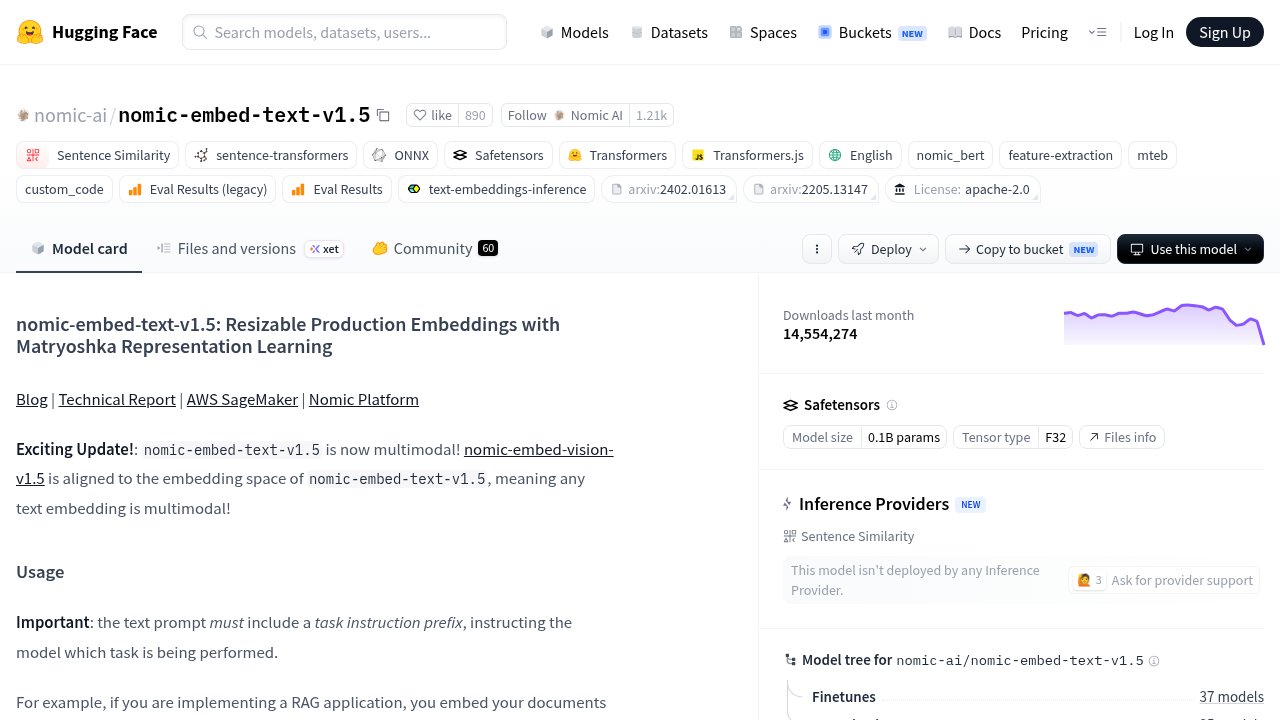Open the Docs navigation link
This screenshot has height=720, width=1280.
point(974,32)
